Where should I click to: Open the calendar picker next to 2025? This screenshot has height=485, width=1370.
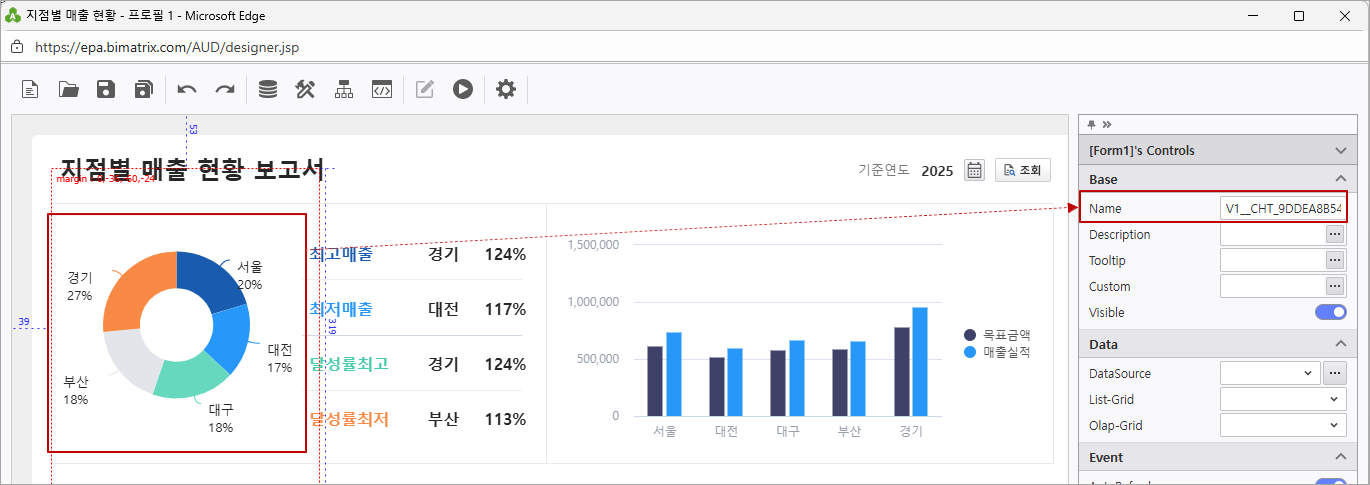pyautogui.click(x=974, y=170)
